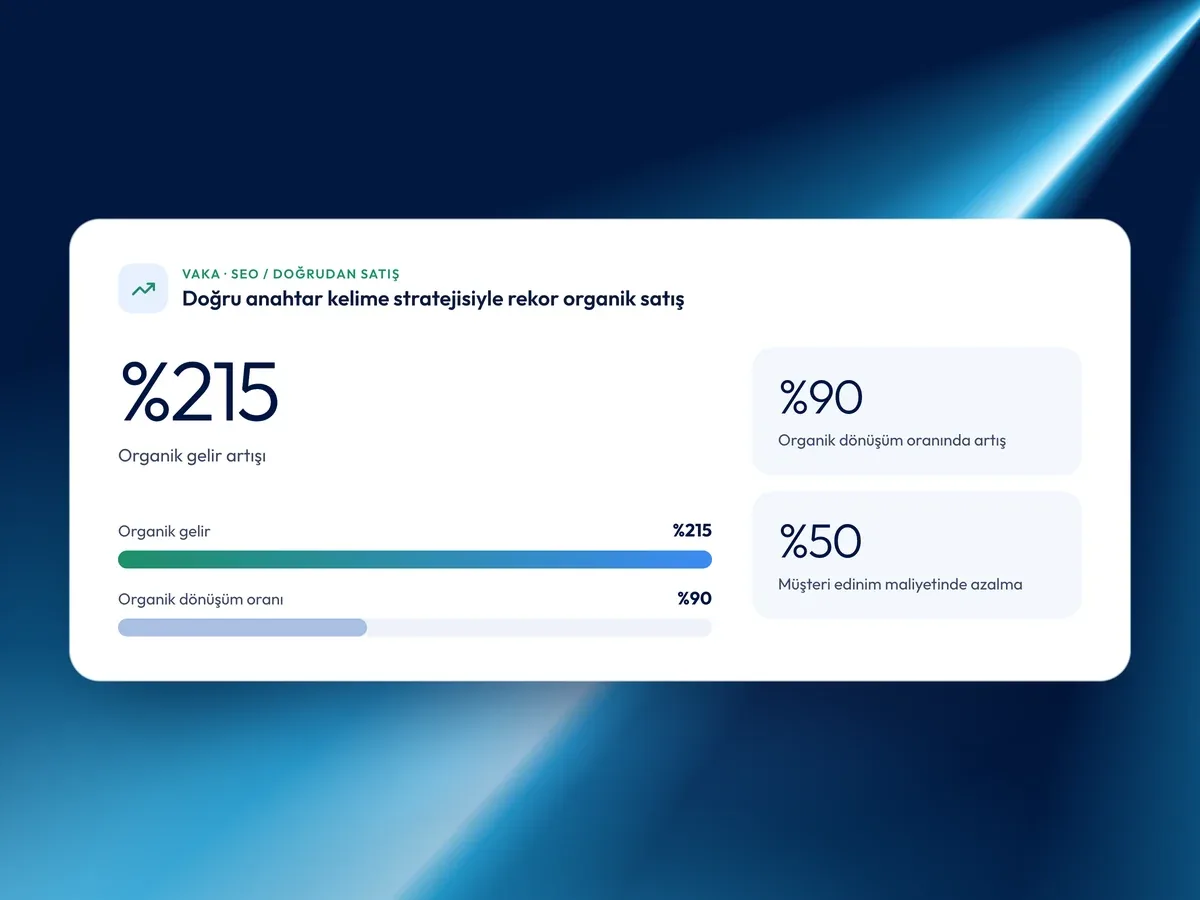Viewport: 1200px width, 900px height.
Task: Click the upward trend arrow icon
Action: click(143, 288)
